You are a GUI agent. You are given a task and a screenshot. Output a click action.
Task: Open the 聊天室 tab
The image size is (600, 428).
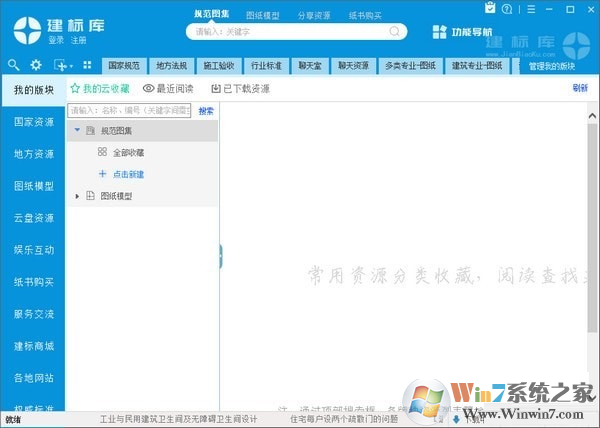pyautogui.click(x=310, y=66)
